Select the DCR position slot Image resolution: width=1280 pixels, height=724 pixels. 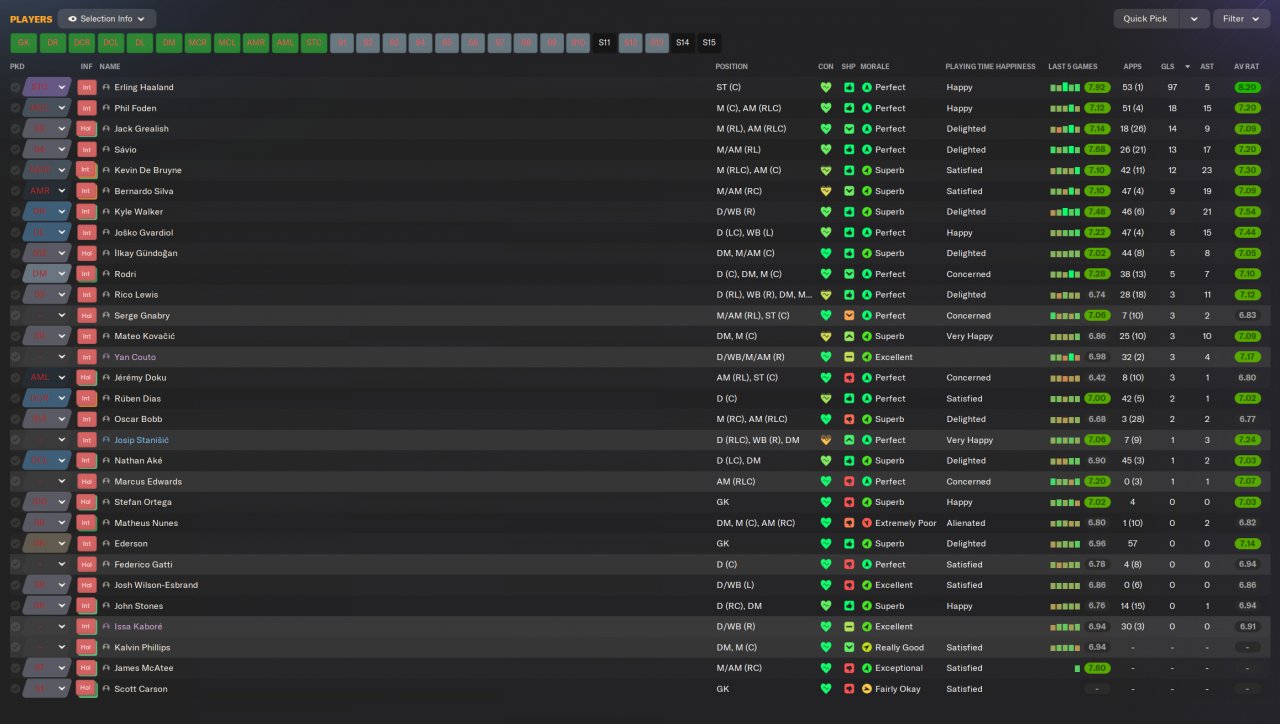[81, 43]
